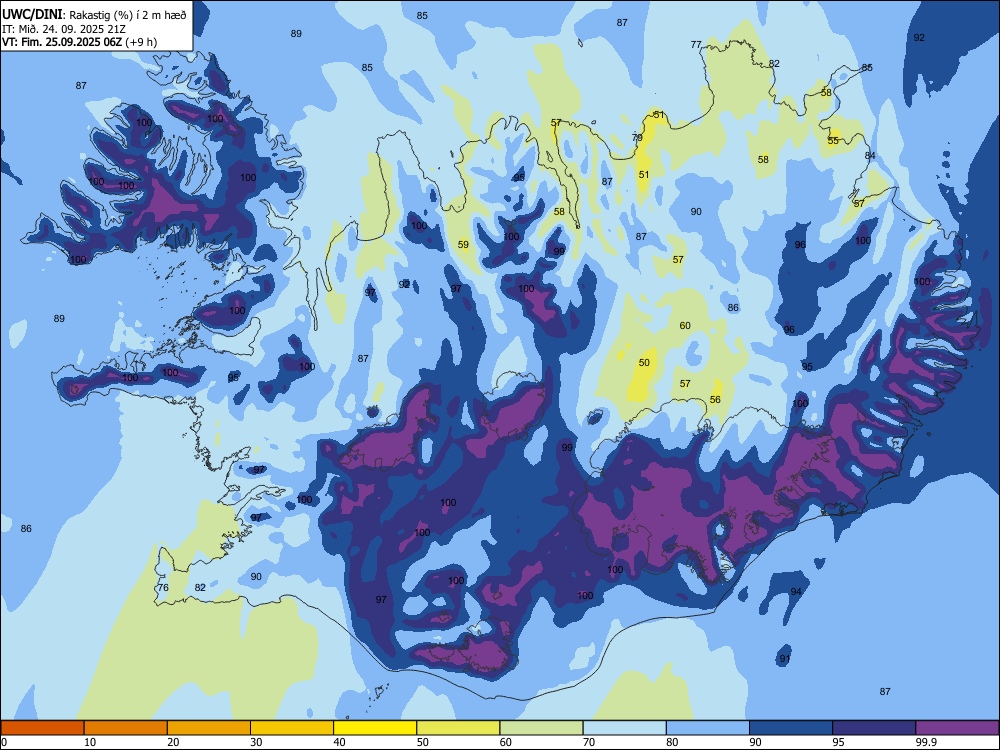
Task: Click the title text "UWC/DINI: Rakastig (%) í 2 m hæð"
Action: [94, 15]
